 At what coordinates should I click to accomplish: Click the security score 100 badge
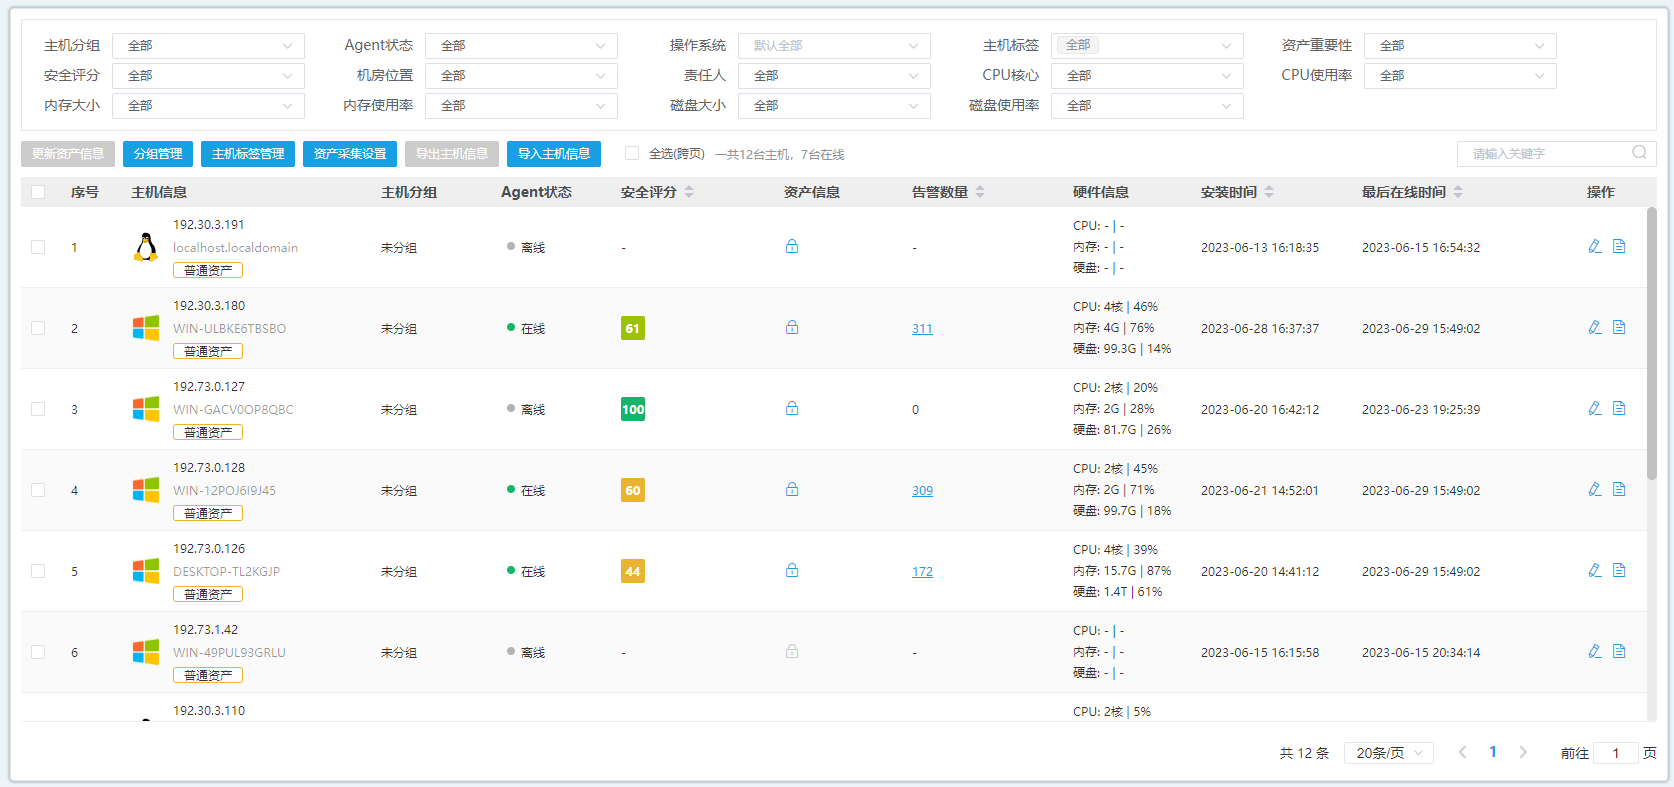click(633, 409)
